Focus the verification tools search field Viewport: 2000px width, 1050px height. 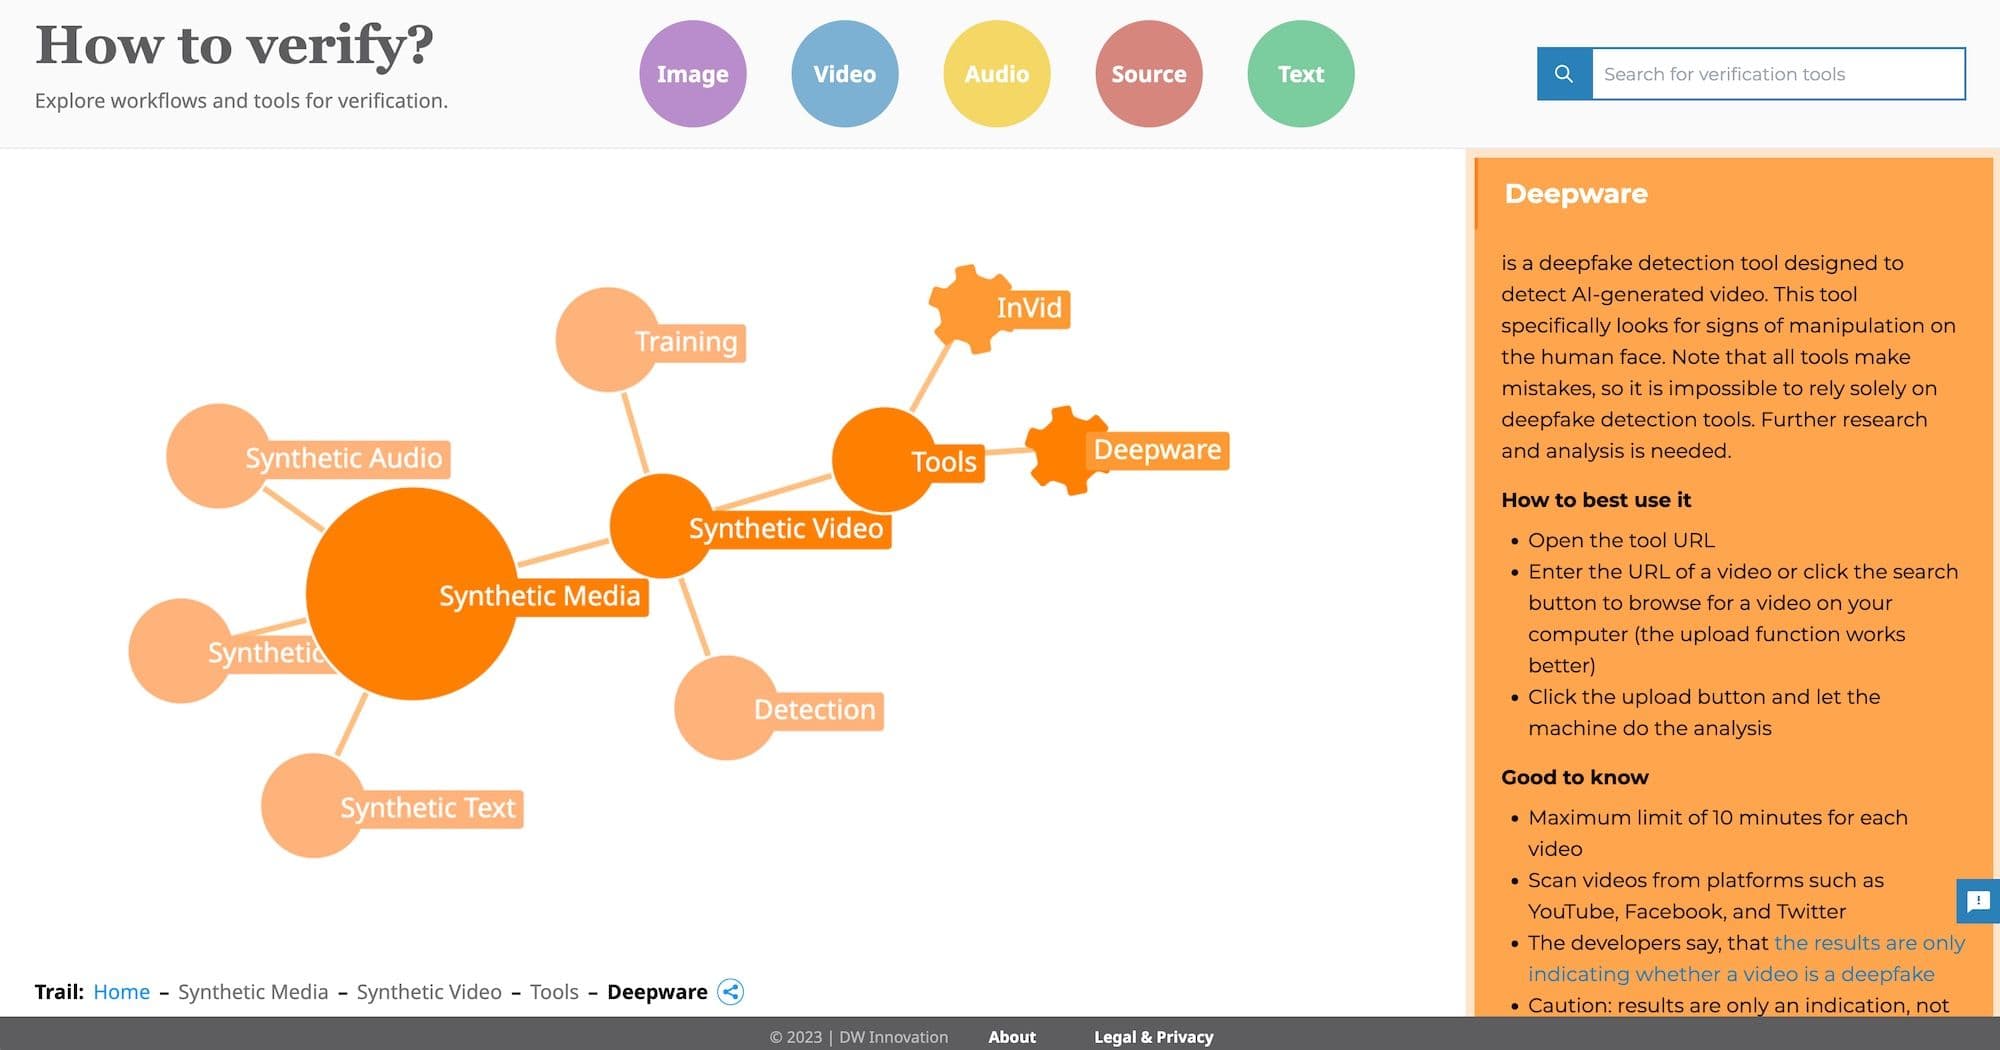[x=1777, y=74]
